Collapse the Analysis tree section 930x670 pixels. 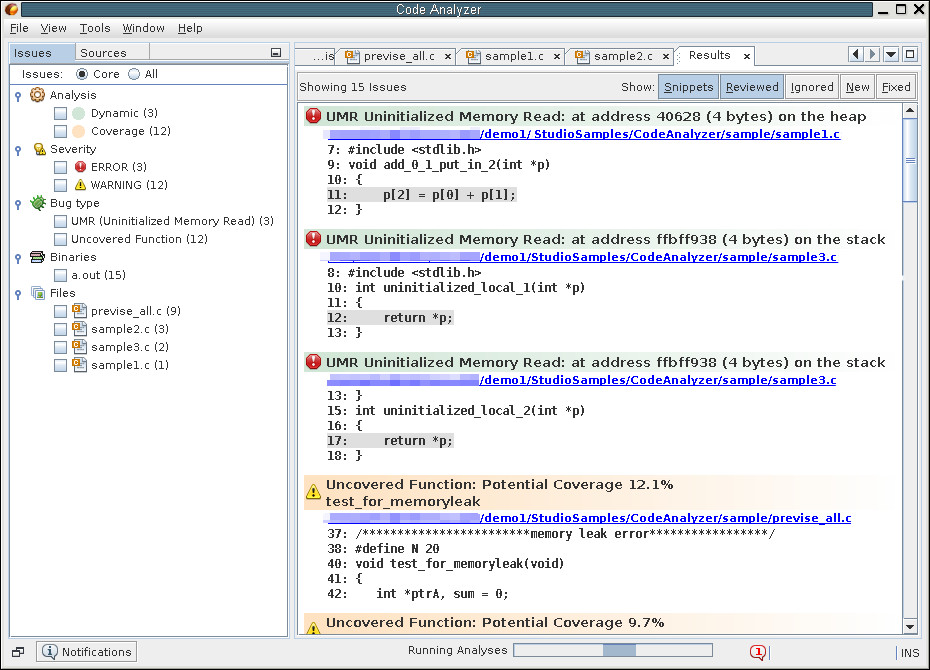coord(18,96)
